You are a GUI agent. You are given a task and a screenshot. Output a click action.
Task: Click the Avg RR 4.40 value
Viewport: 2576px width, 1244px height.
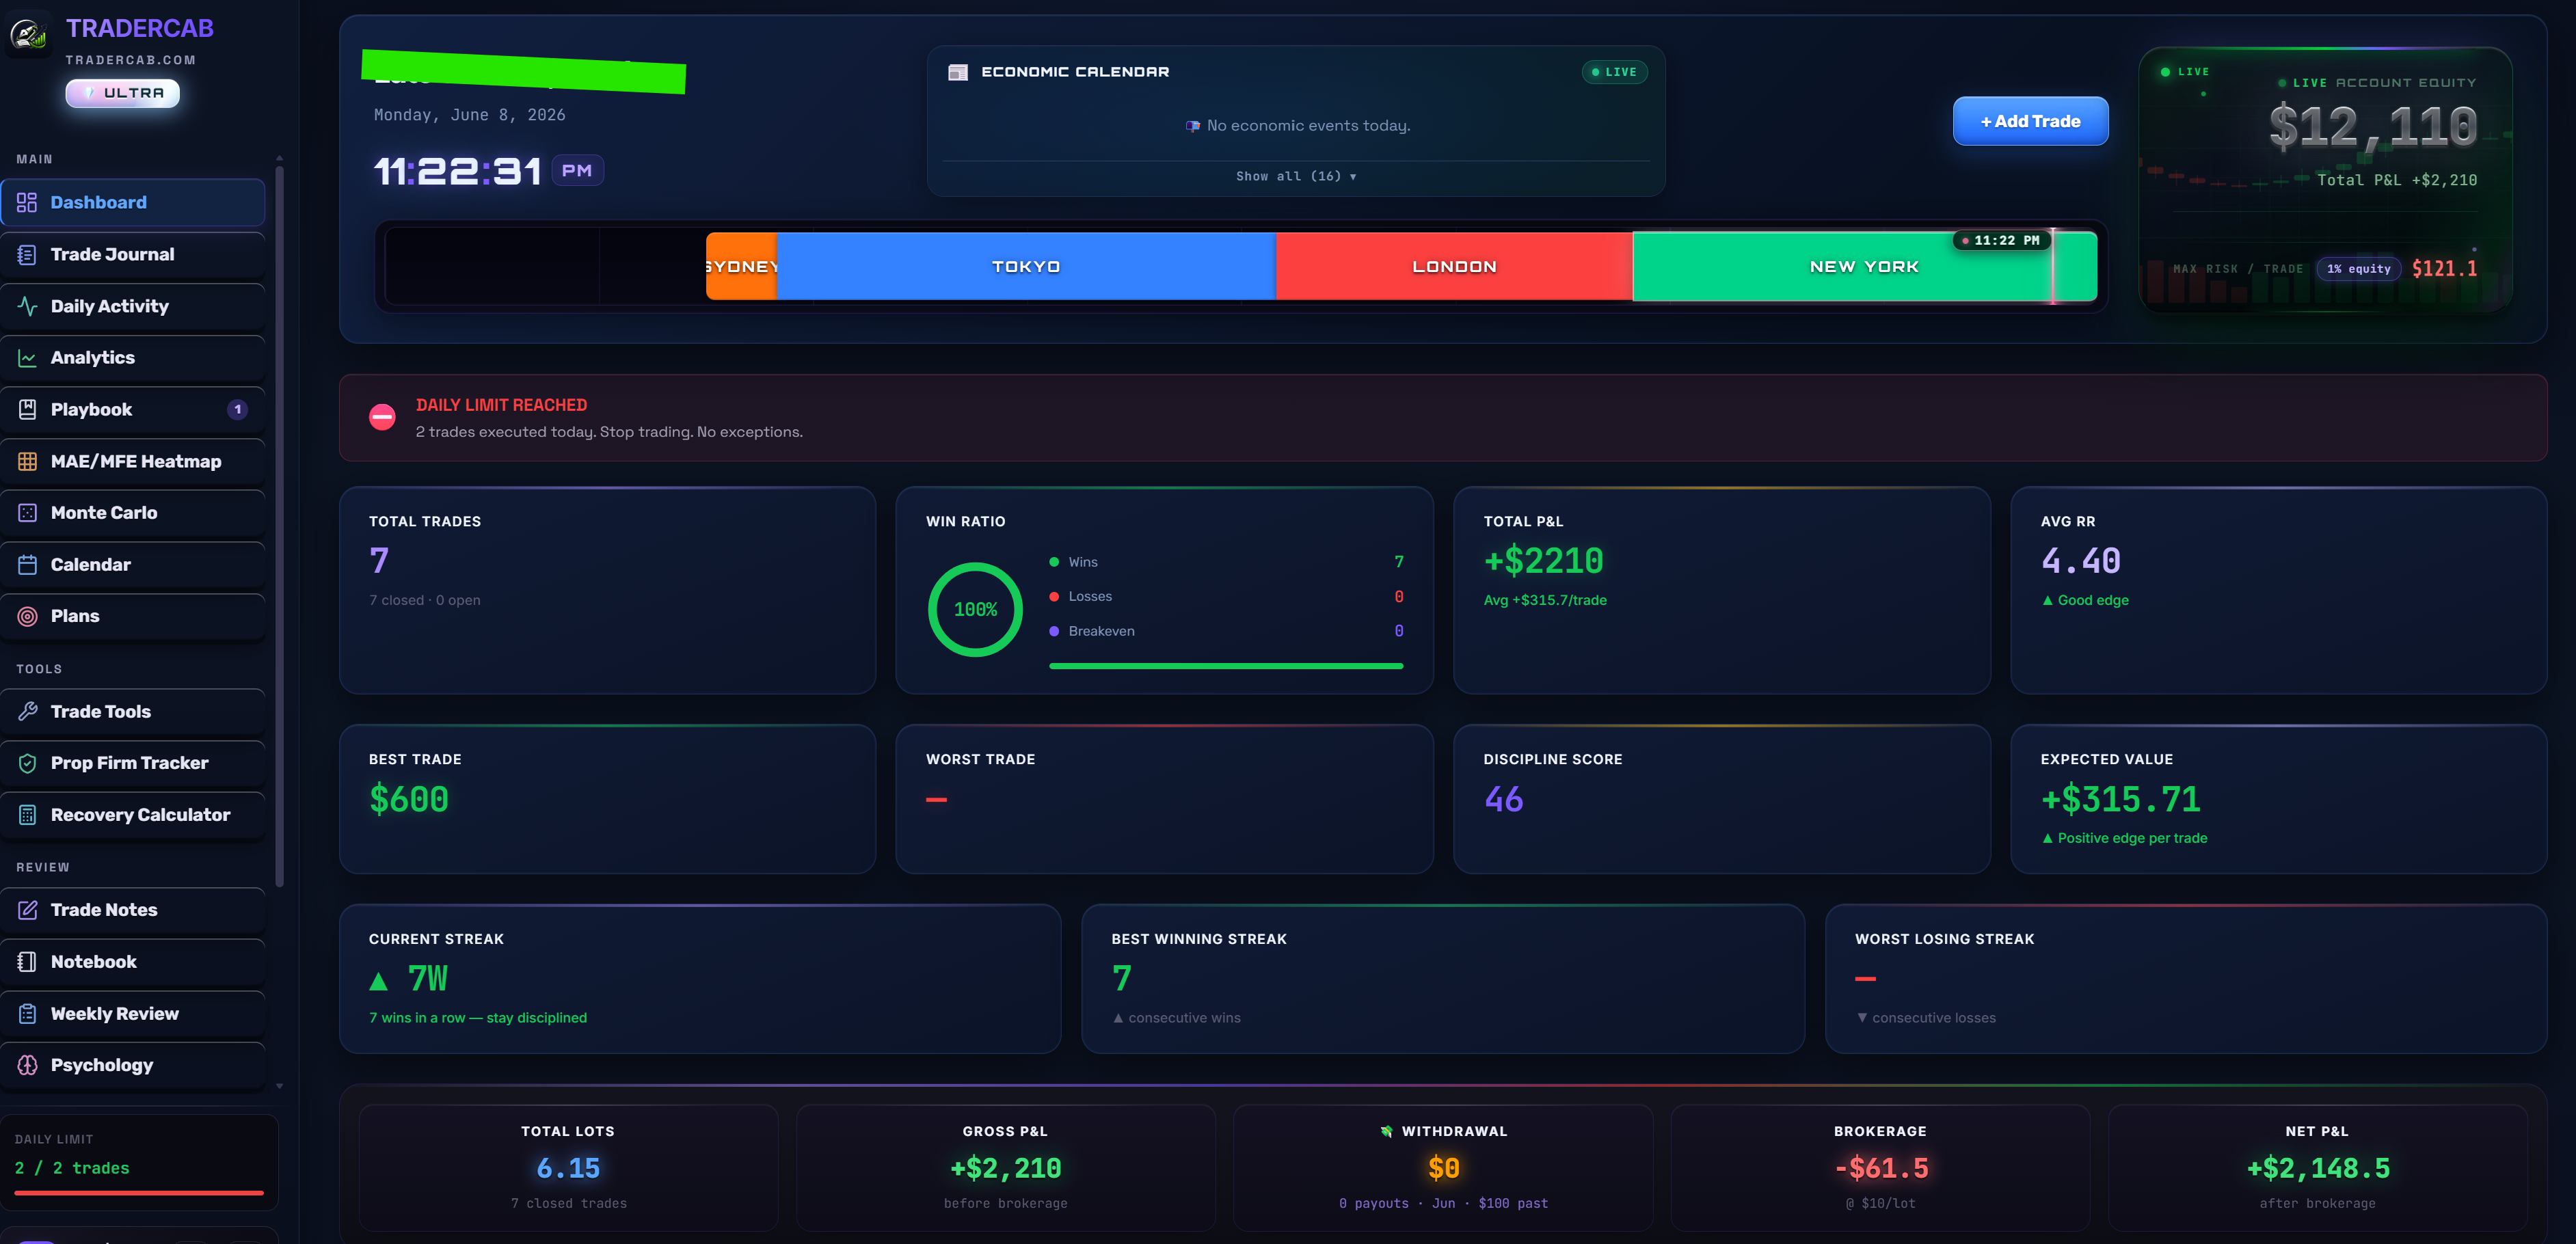tap(2080, 561)
